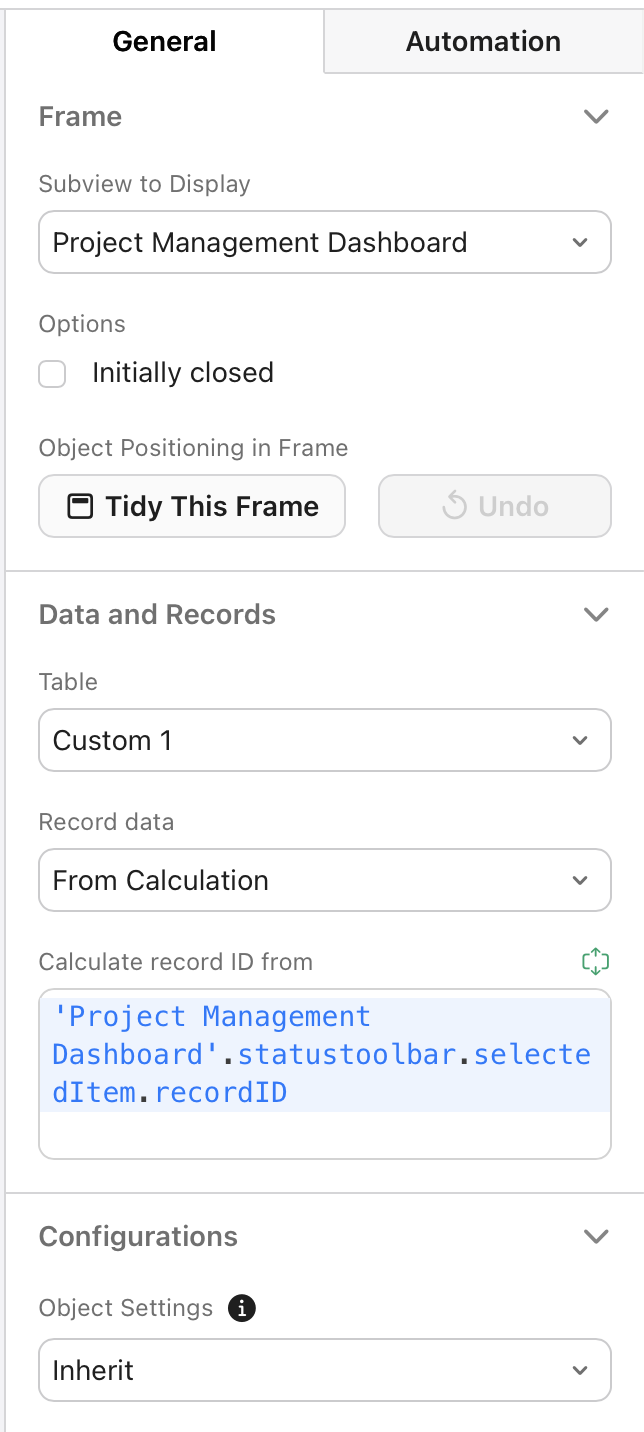This screenshot has height=1432, width=644.
Task: Click the disabled Undo button
Action: pyautogui.click(x=494, y=506)
